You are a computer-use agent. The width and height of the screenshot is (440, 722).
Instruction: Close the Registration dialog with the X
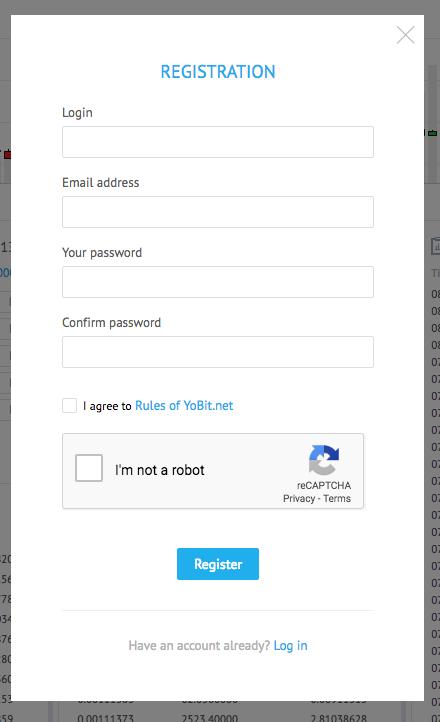(x=405, y=35)
